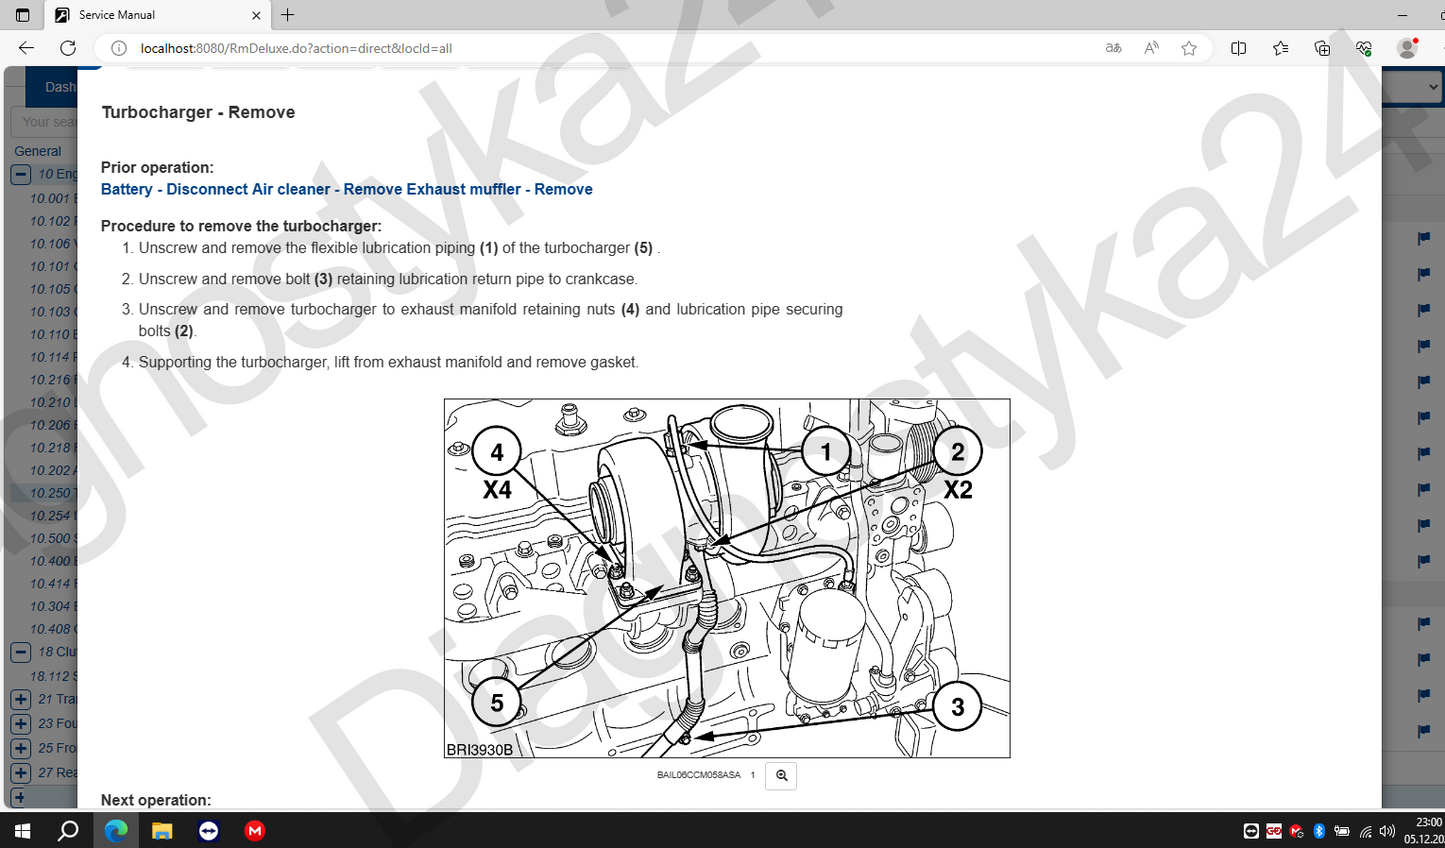Viewport: 1445px width, 848px height.
Task: Open TeamViewer from the taskbar
Action: tap(208, 830)
